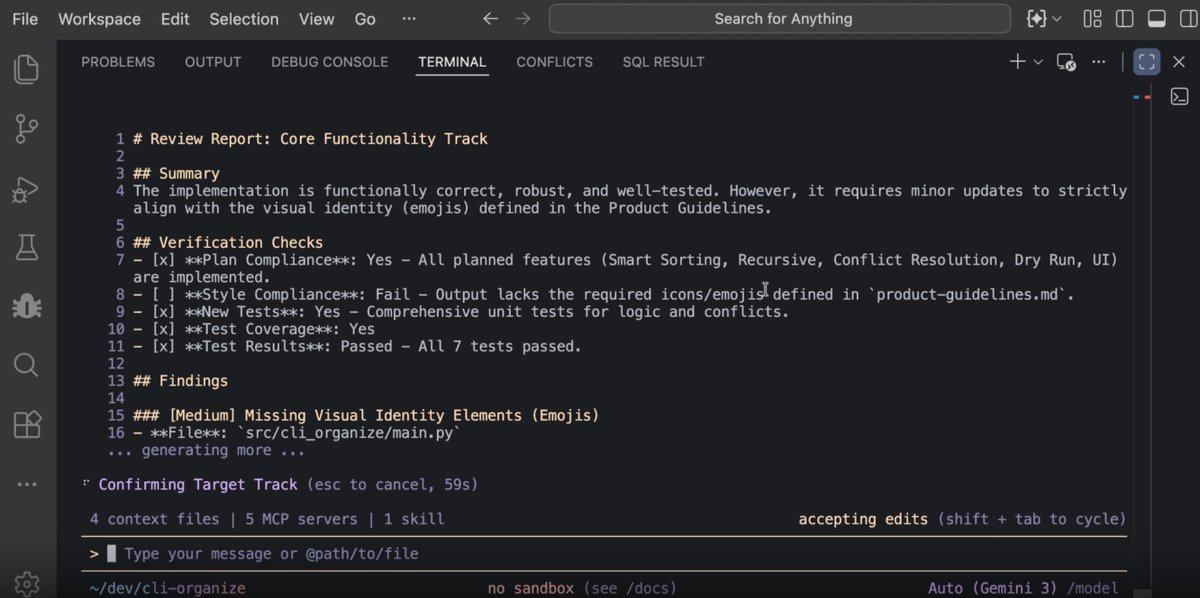Screen dimensions: 1200x598
Task: Open the Edit menu
Action: 175,19
